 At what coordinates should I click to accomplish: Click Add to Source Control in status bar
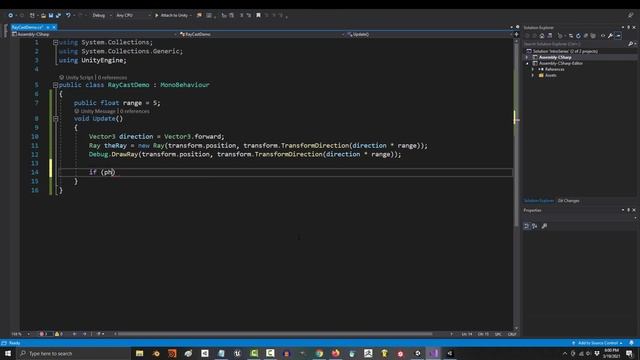coord(597,343)
